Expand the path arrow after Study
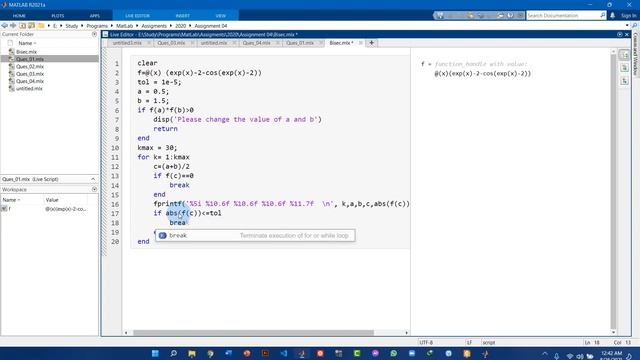 [82, 26]
